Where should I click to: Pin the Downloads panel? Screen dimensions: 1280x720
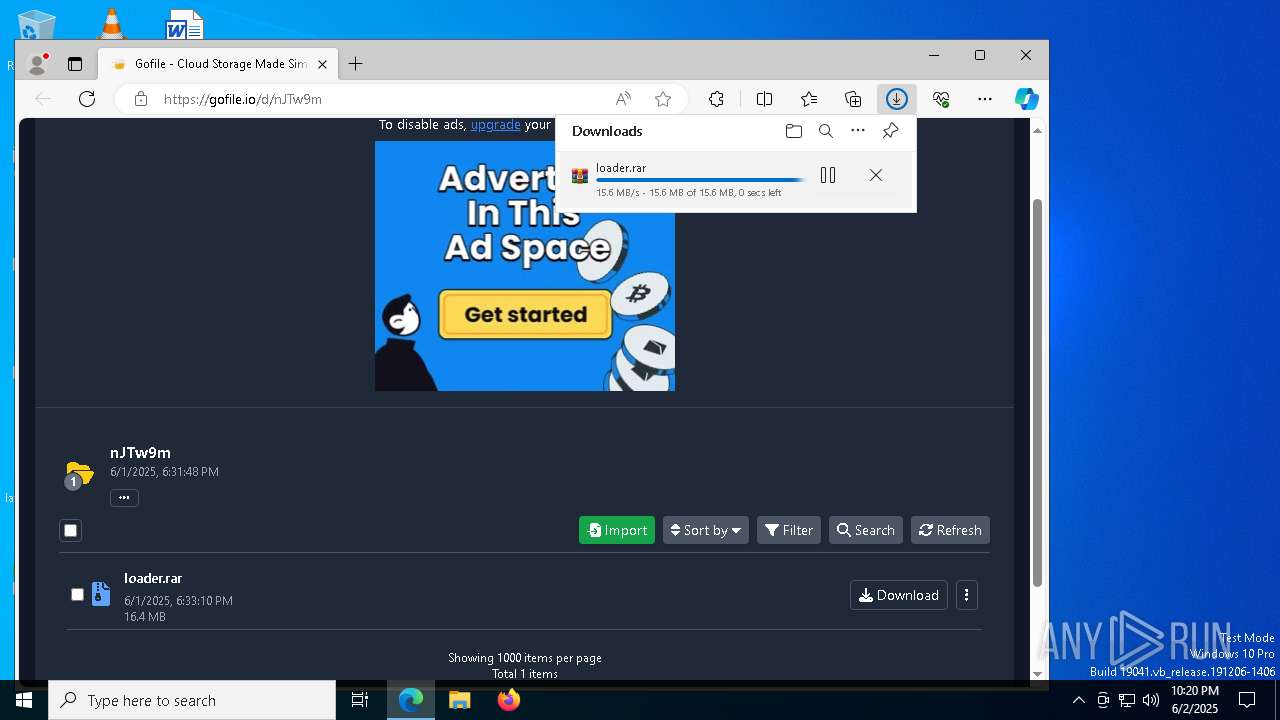tap(890, 131)
